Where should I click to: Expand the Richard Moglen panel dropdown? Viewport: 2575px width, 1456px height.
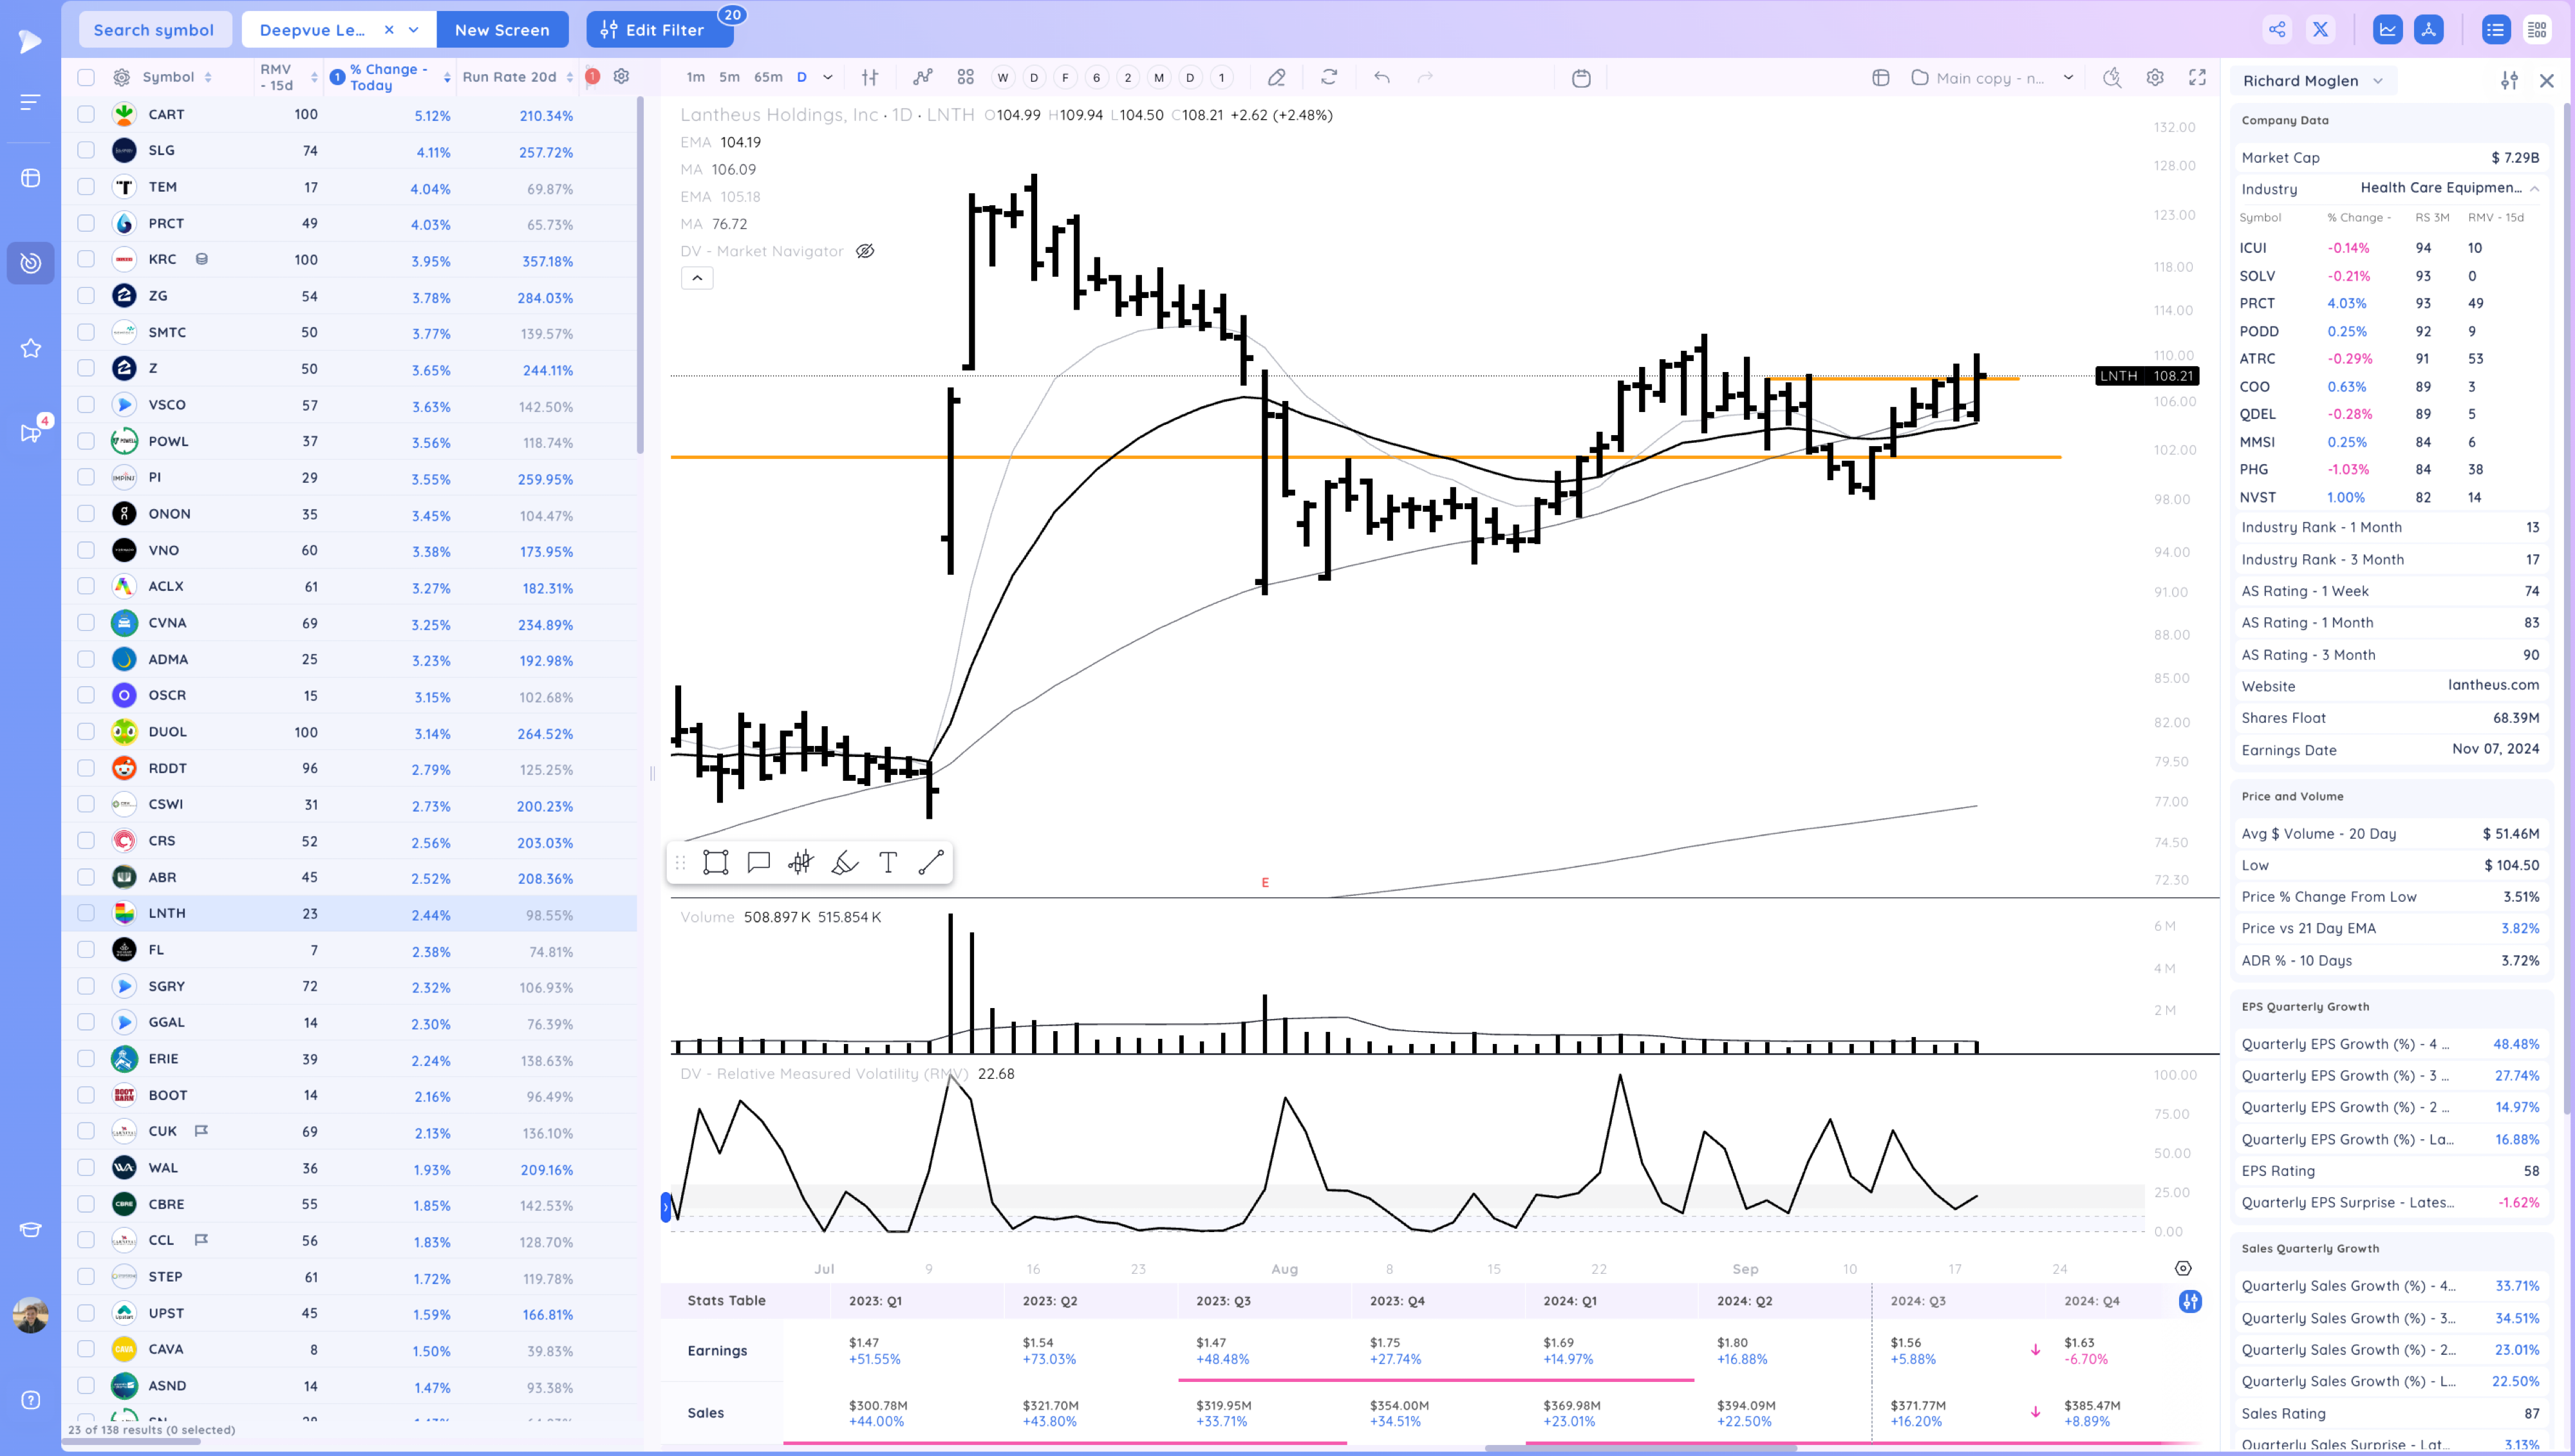pyautogui.click(x=2378, y=81)
